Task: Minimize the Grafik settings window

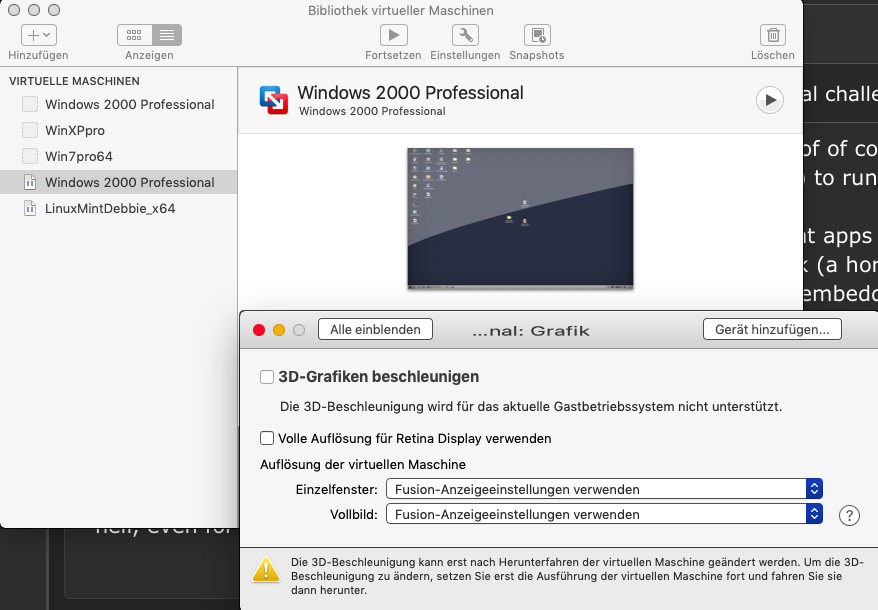Action: tap(279, 330)
